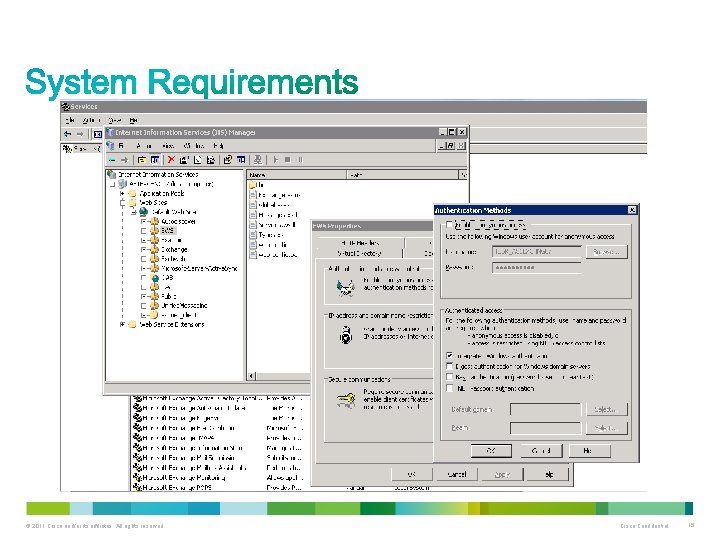Click the folder icon at top of IIS file list
The image size is (720, 540).
[253, 185]
